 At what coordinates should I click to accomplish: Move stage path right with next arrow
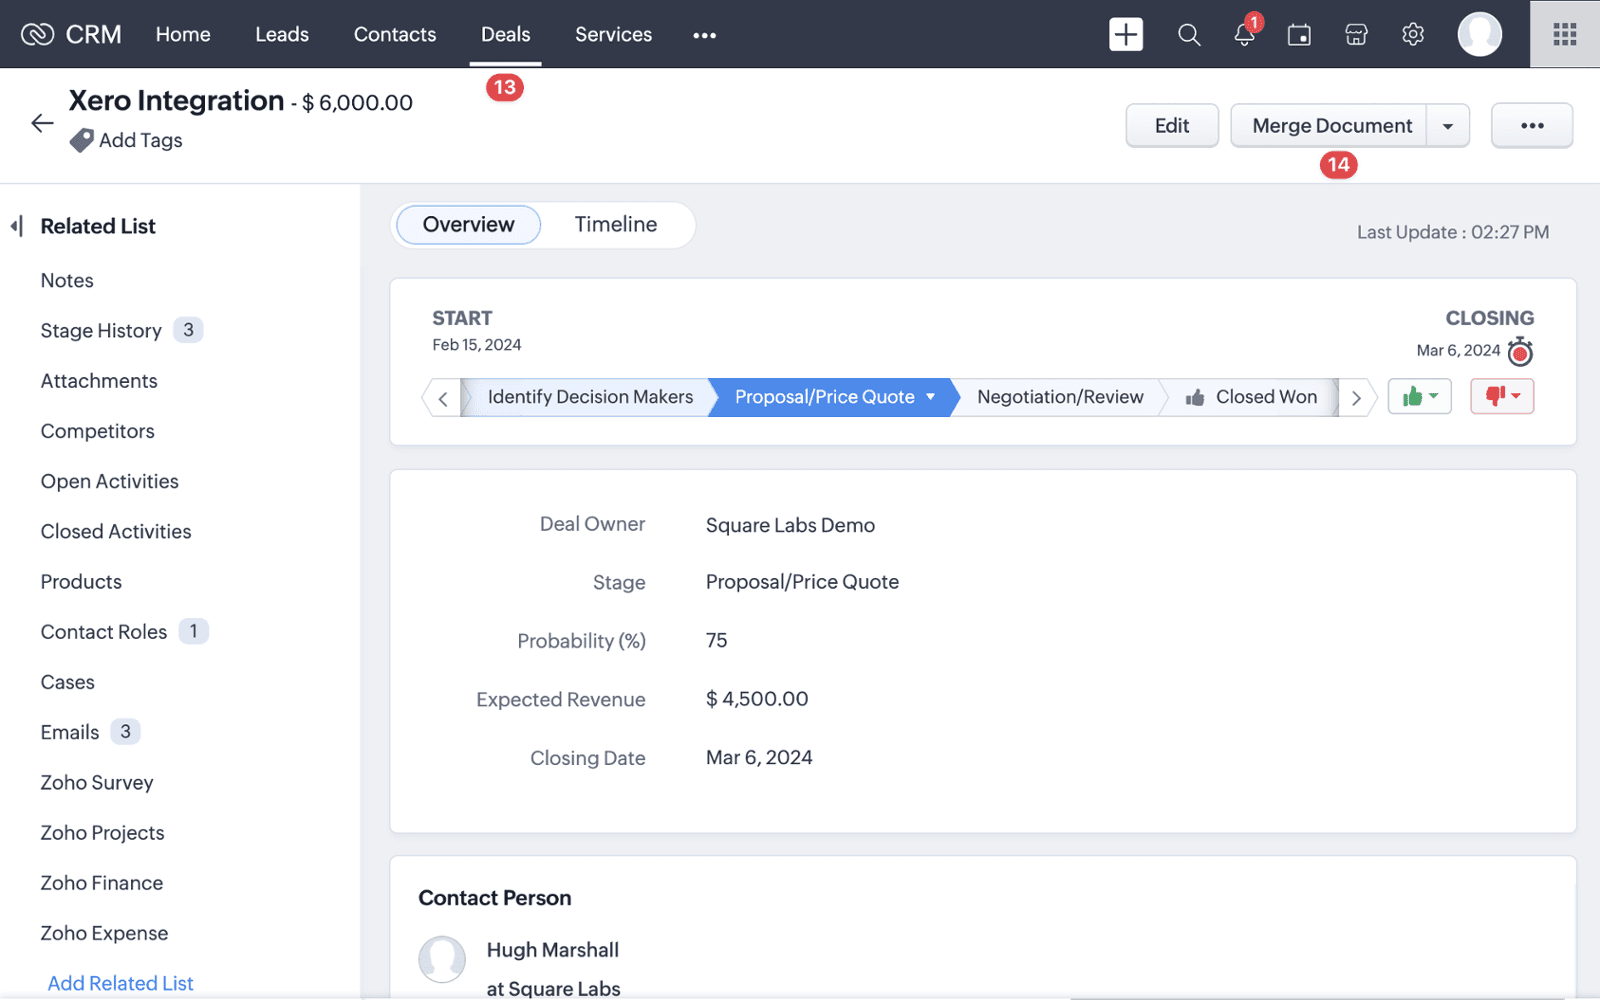[1357, 398]
